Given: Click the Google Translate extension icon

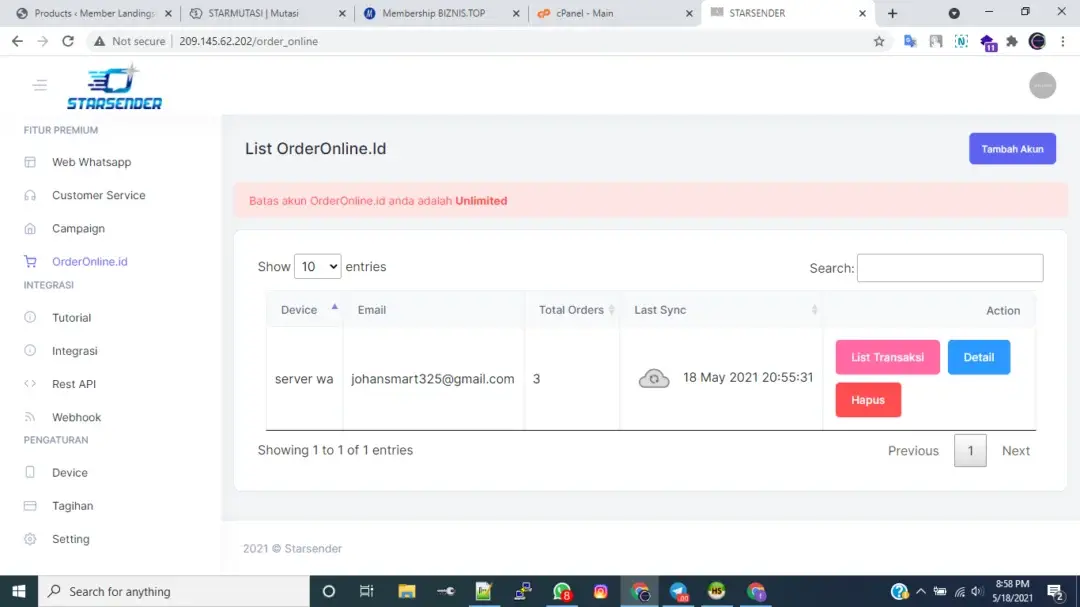Looking at the screenshot, I should (910, 41).
